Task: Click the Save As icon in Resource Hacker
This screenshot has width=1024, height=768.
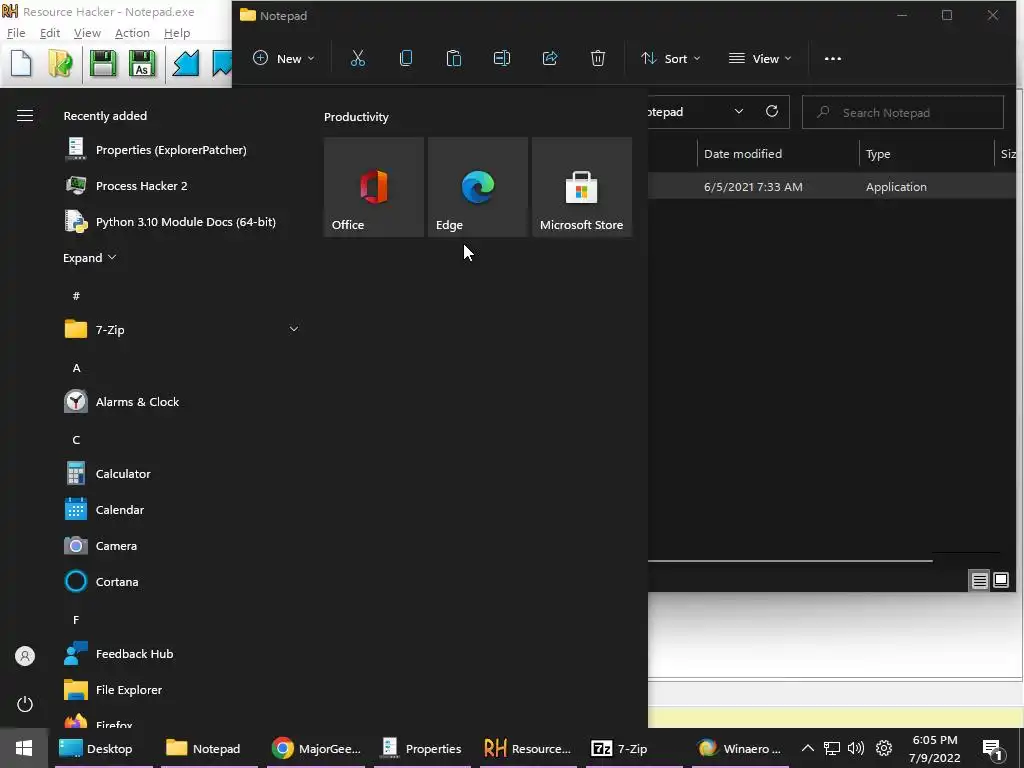Action: click(142, 63)
